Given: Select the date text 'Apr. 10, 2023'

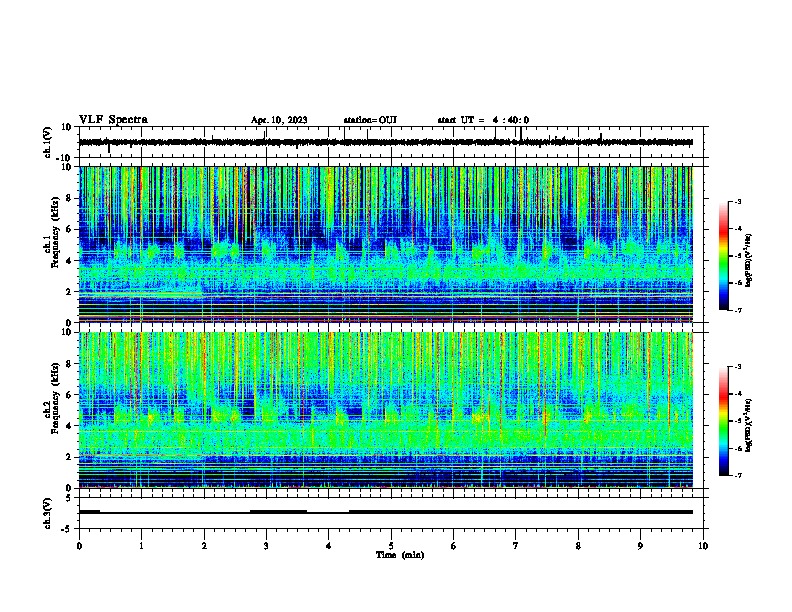Looking at the screenshot, I should tap(279, 120).
